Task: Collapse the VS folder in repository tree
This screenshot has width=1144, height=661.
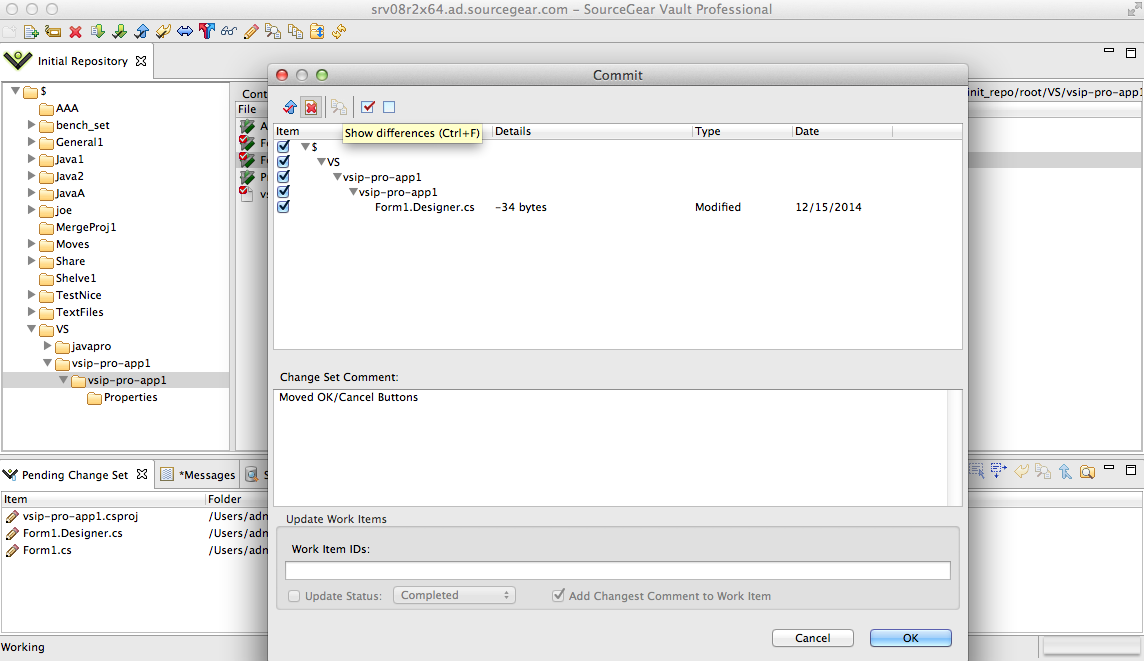Action: (31, 329)
